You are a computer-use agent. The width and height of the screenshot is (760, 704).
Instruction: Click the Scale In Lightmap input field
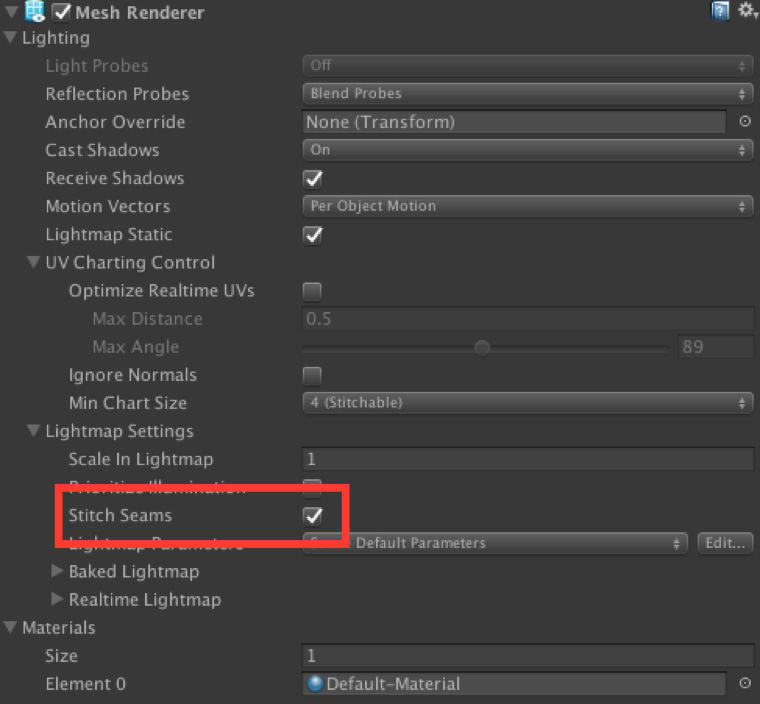527,459
